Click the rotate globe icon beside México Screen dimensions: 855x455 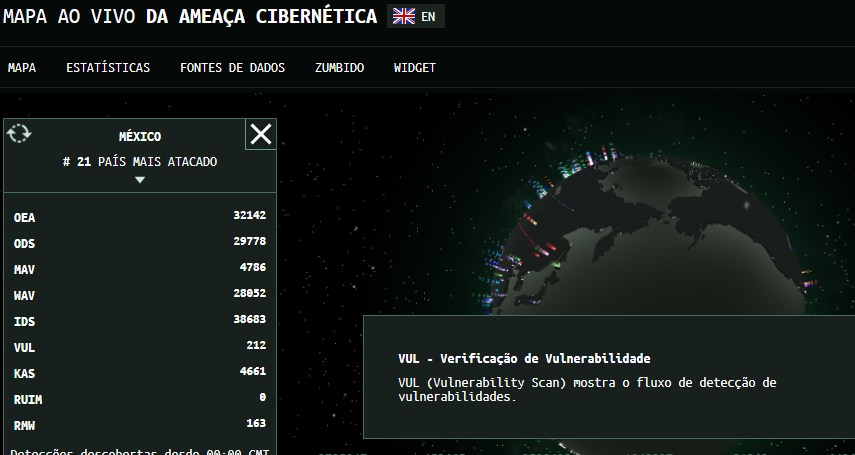coord(19,133)
